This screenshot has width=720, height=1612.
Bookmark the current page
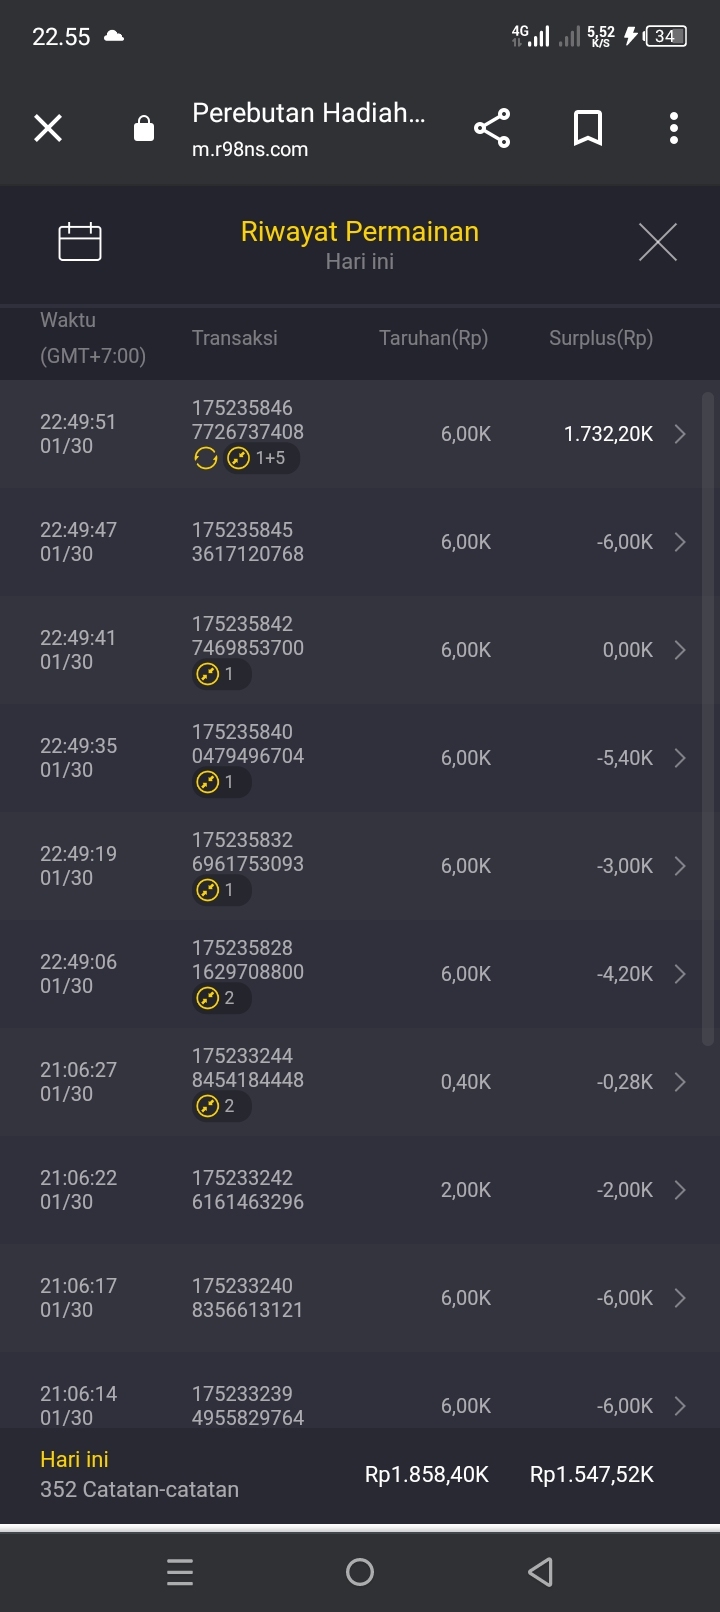pyautogui.click(x=588, y=128)
